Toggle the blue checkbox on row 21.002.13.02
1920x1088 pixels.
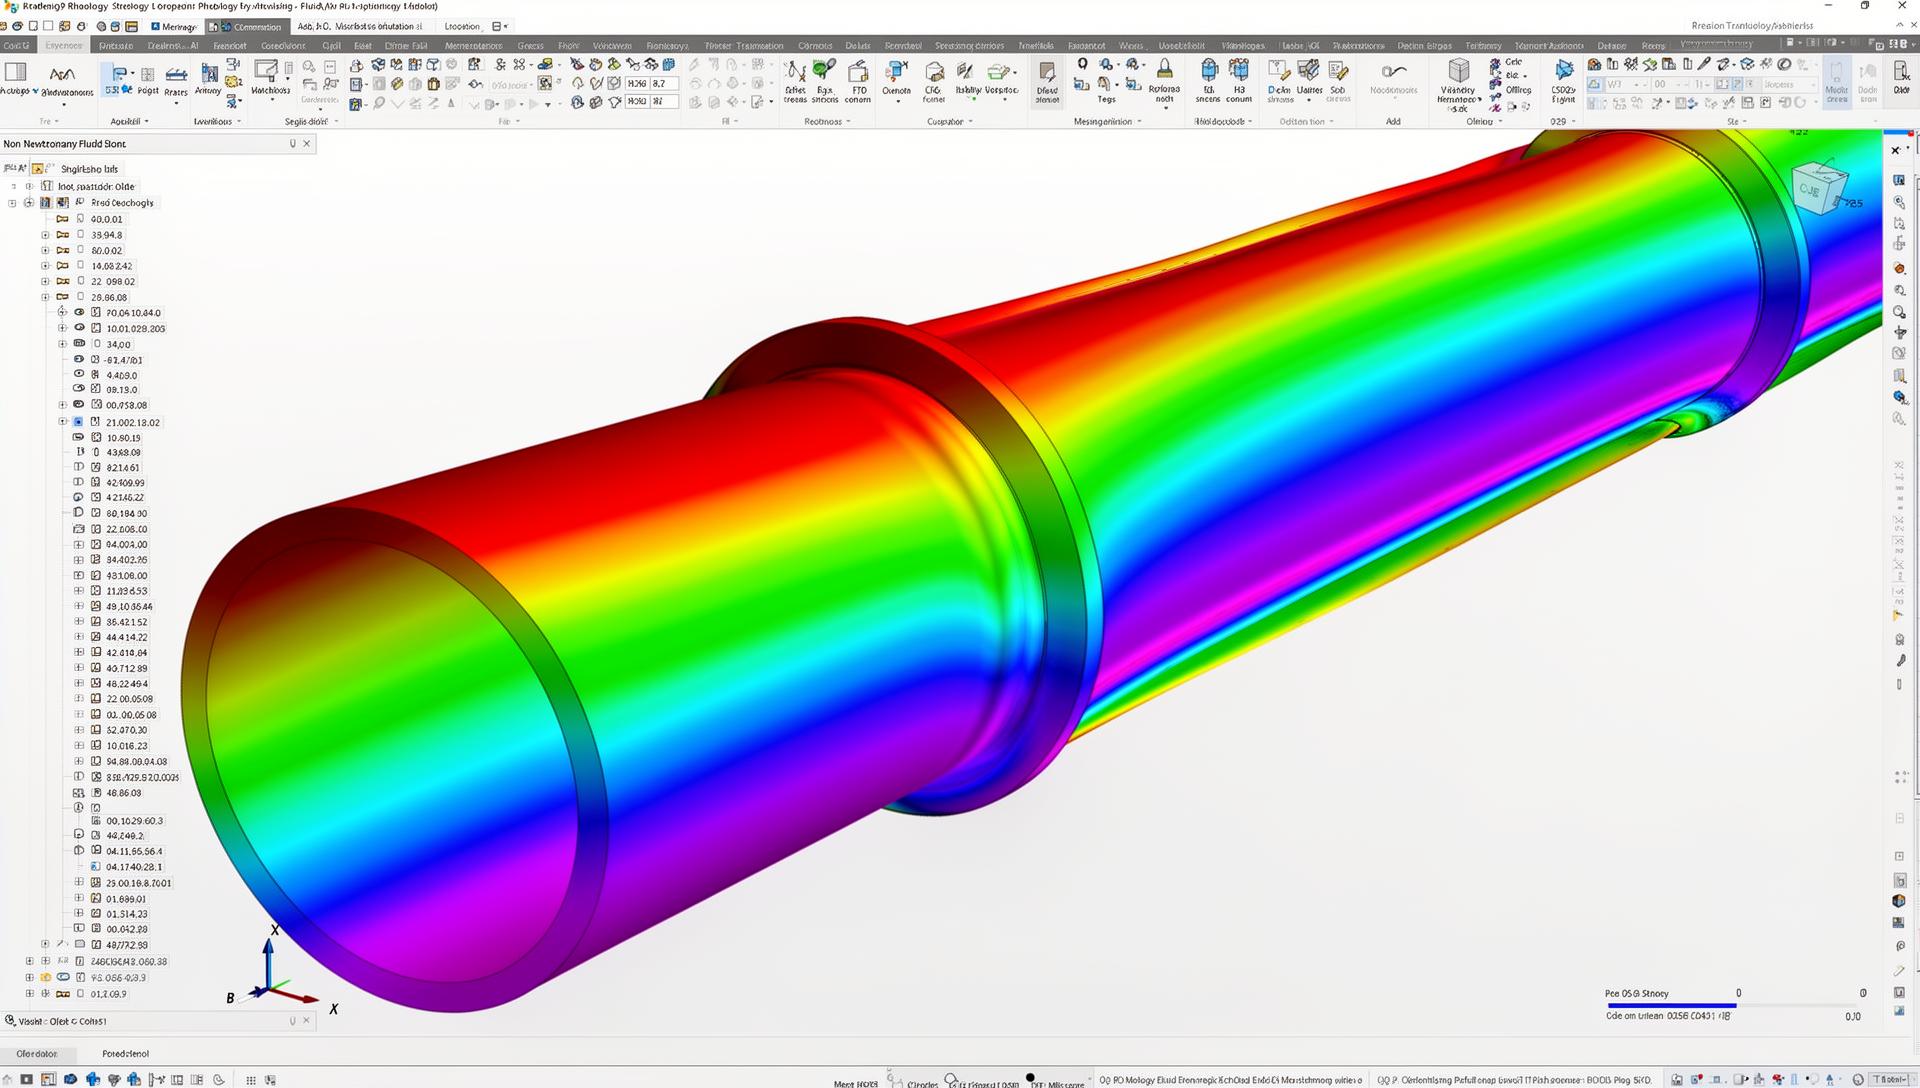pyautogui.click(x=79, y=422)
